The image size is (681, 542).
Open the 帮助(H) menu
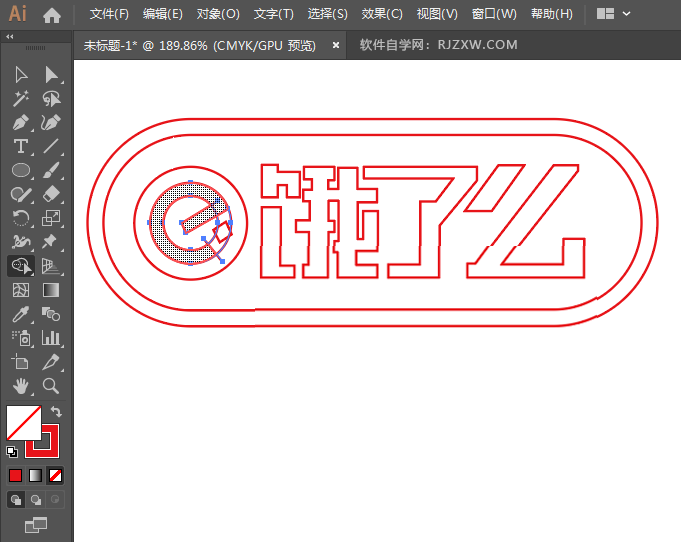552,14
